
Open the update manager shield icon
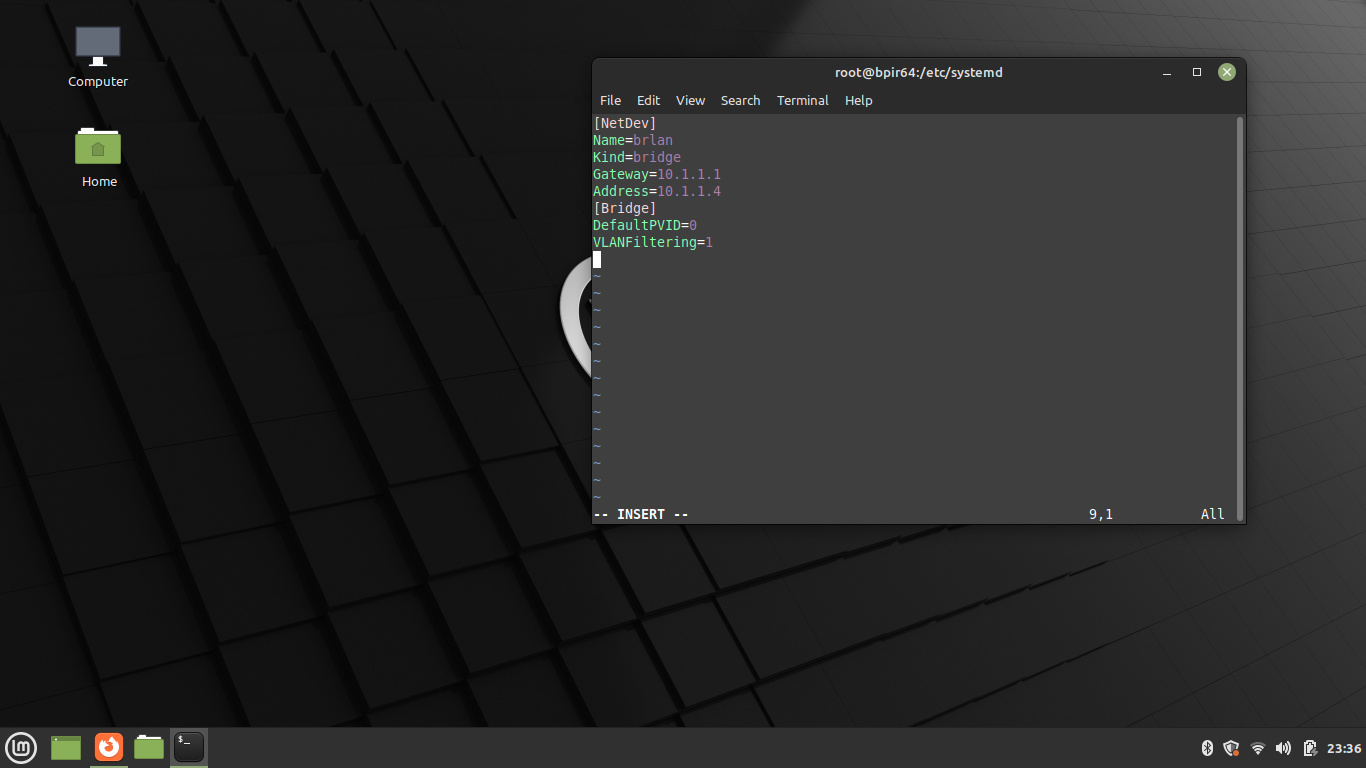(1231, 748)
